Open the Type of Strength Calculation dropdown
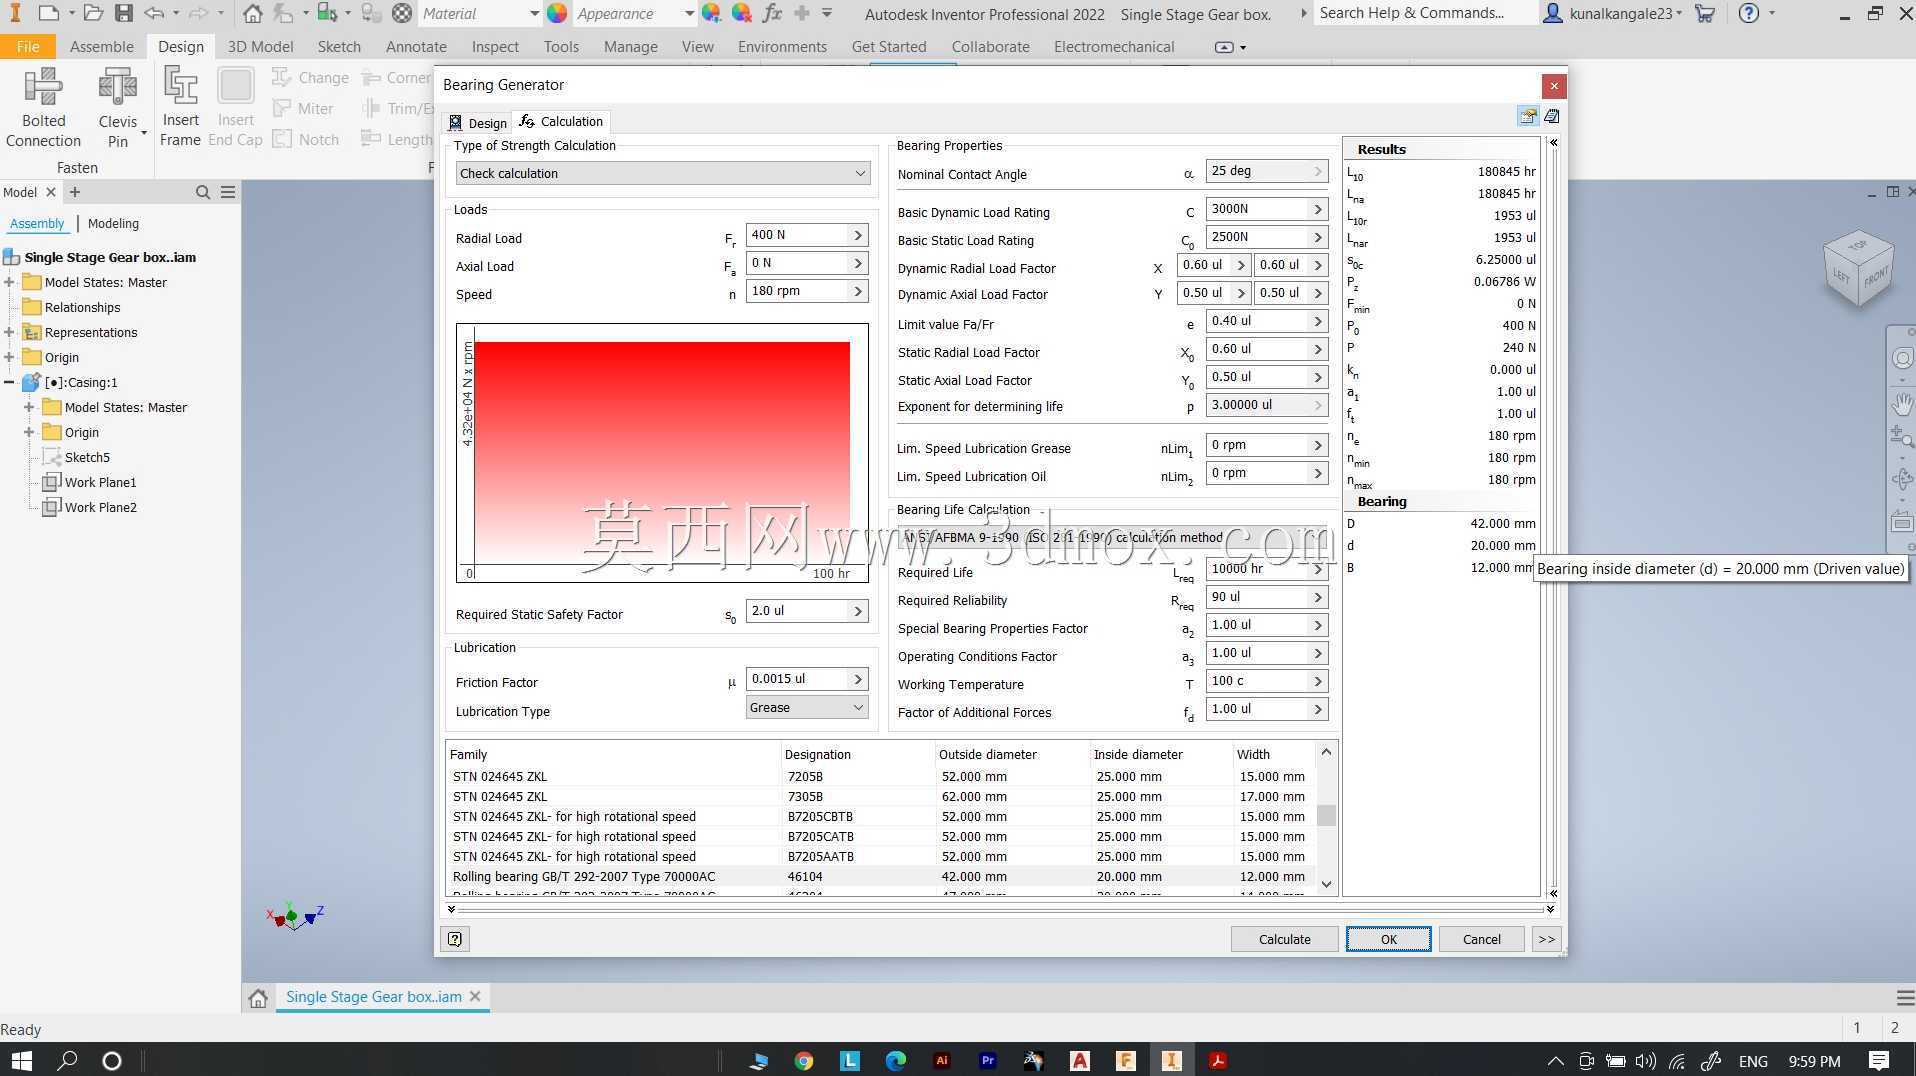Screen dimensions: 1916x1076 pos(662,173)
